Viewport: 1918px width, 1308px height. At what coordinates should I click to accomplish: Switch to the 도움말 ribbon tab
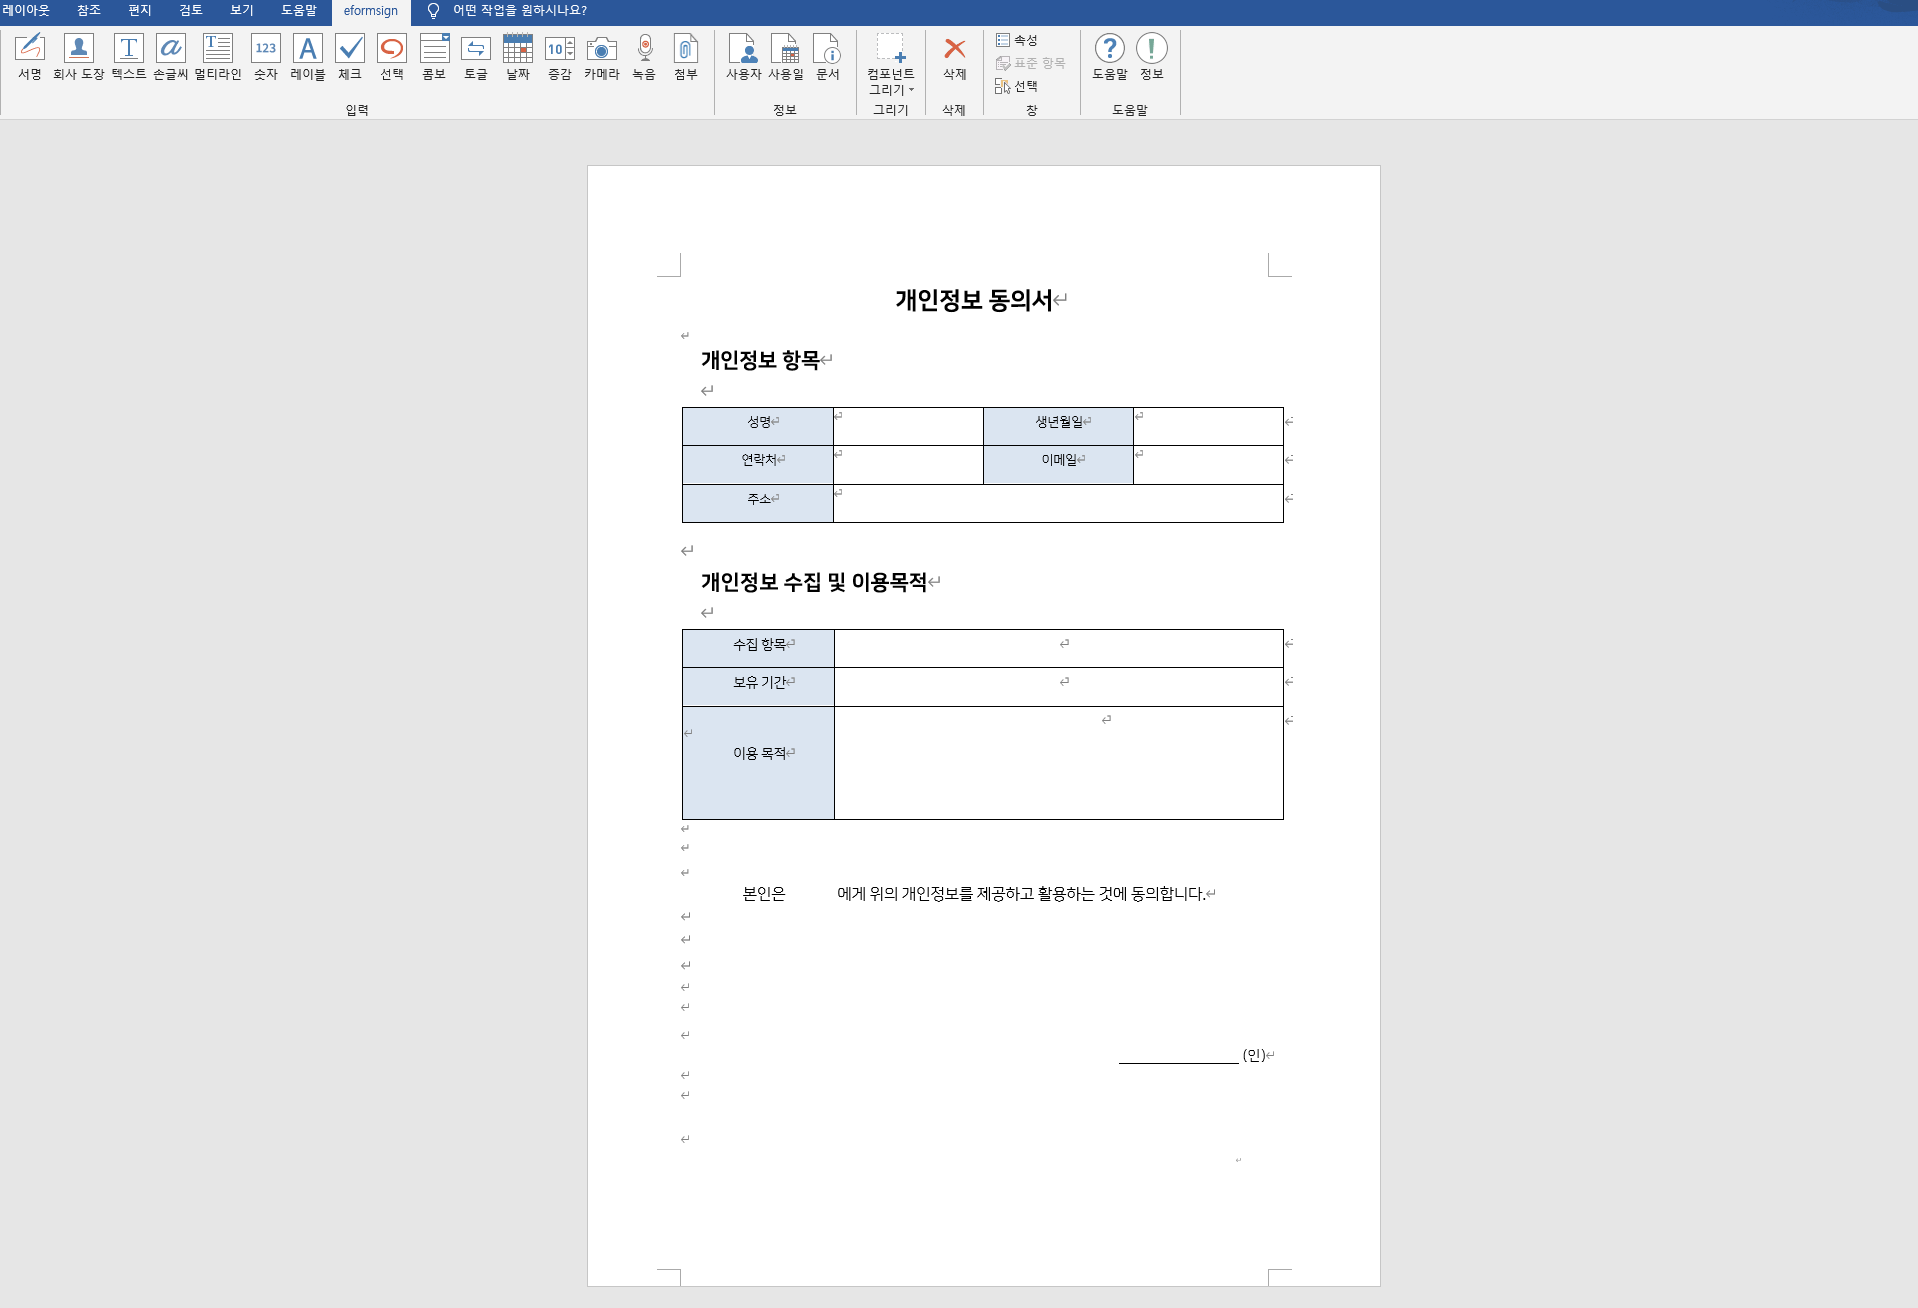299,11
